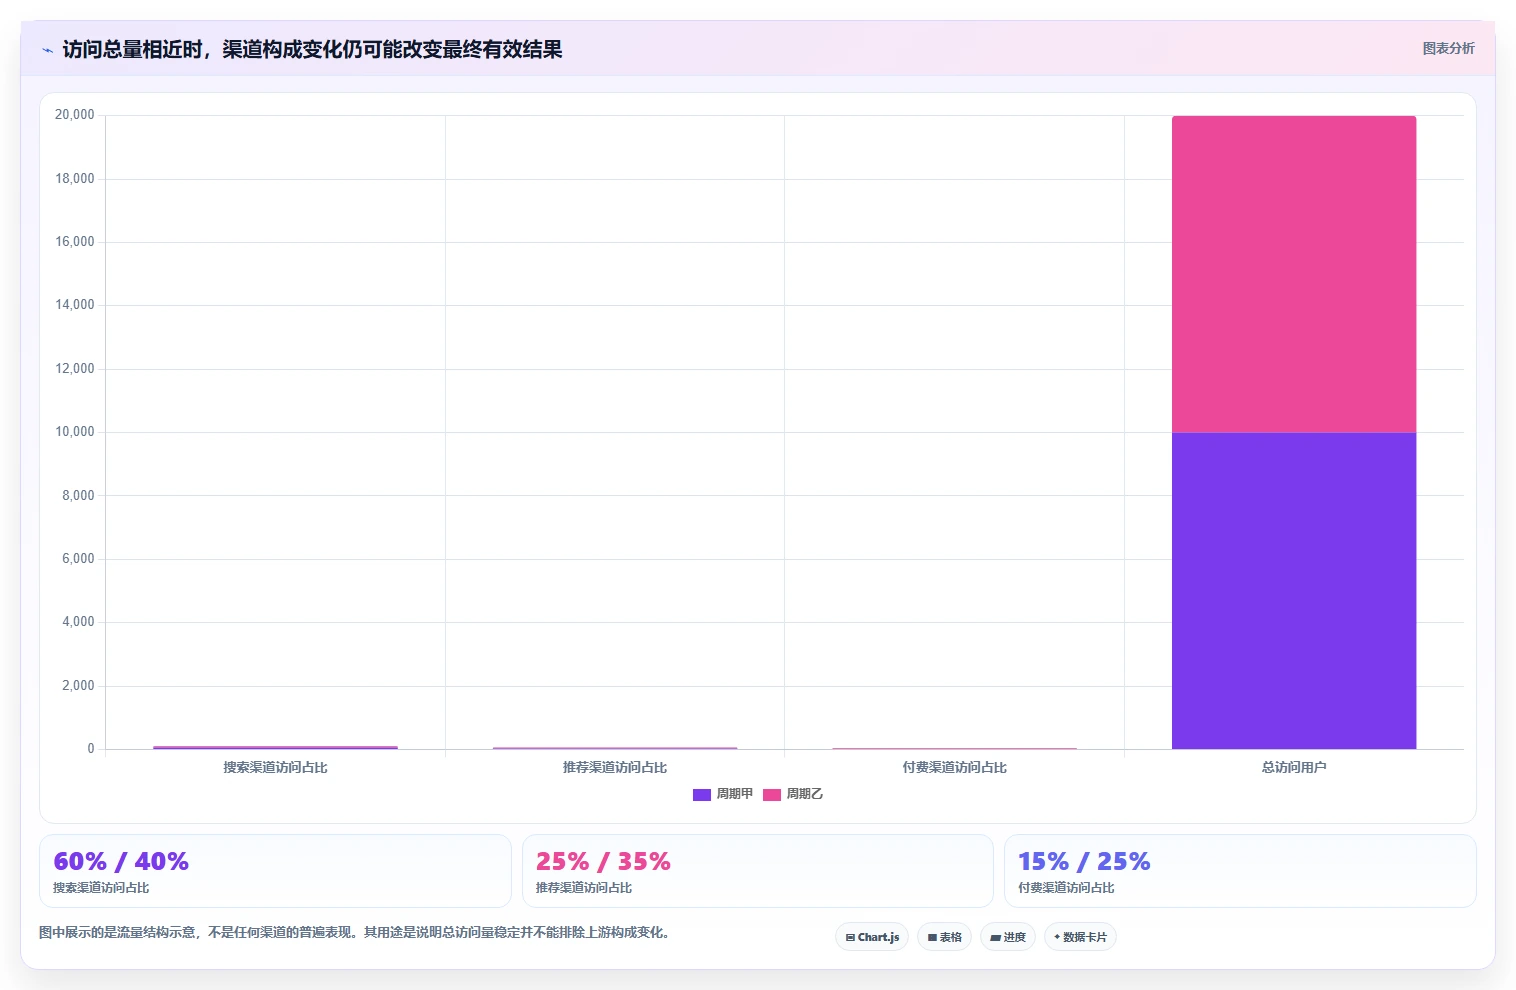The width and height of the screenshot is (1516, 990).
Task: Click the purple 周期甲 segment of 总访问用户 bar
Action: (1294, 590)
